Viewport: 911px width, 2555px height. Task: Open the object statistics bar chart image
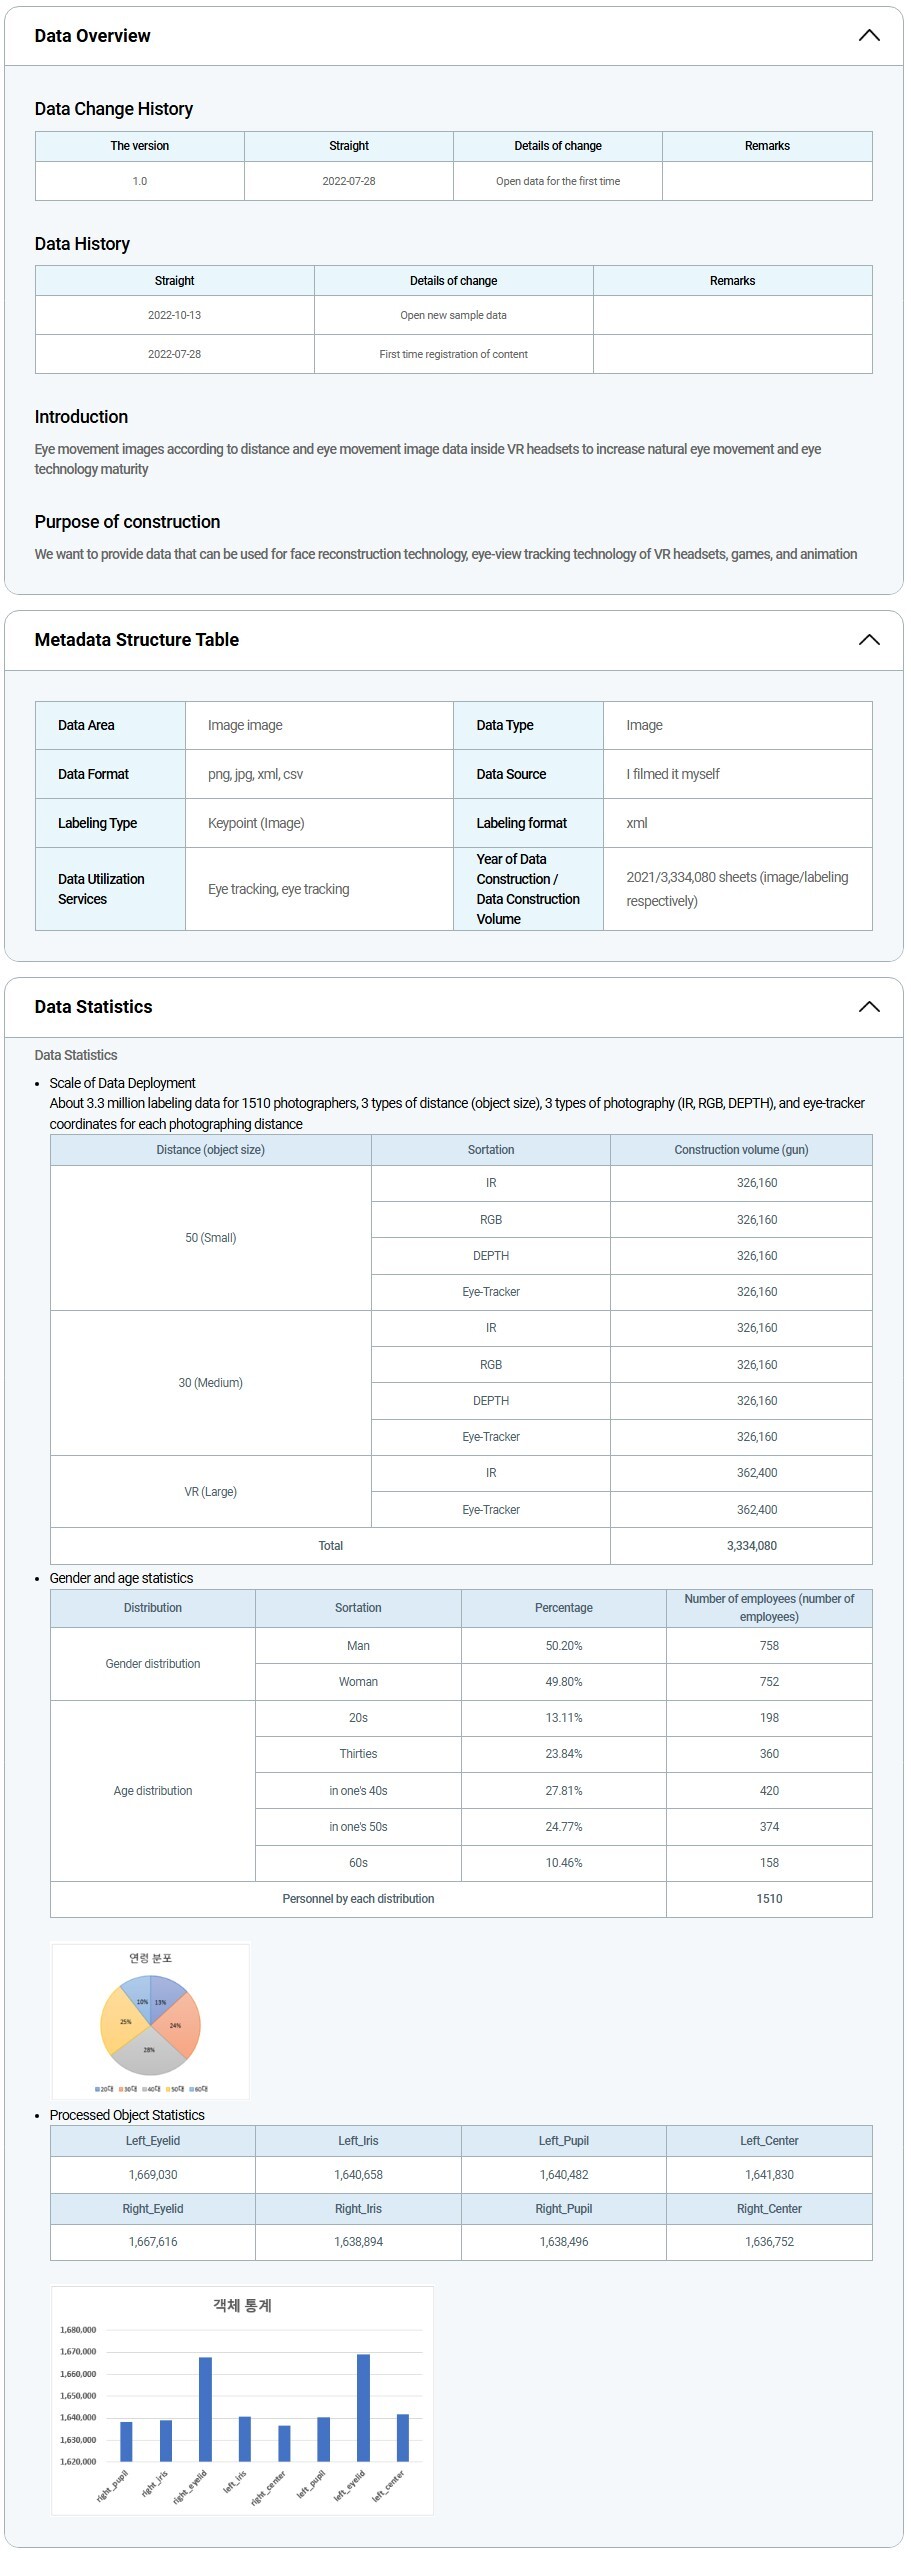click(242, 2400)
